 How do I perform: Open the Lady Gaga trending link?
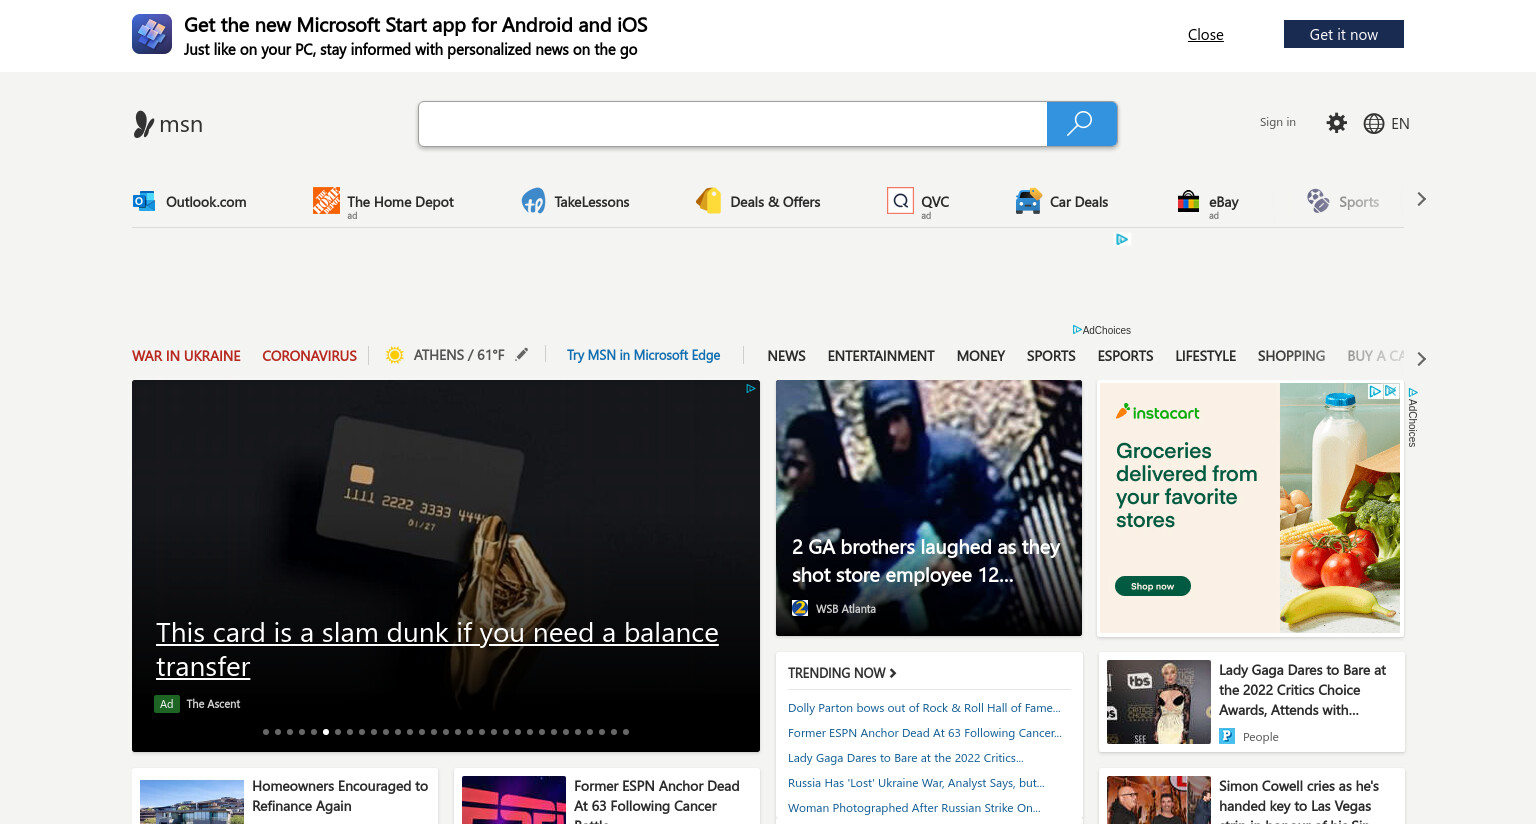(x=906, y=758)
